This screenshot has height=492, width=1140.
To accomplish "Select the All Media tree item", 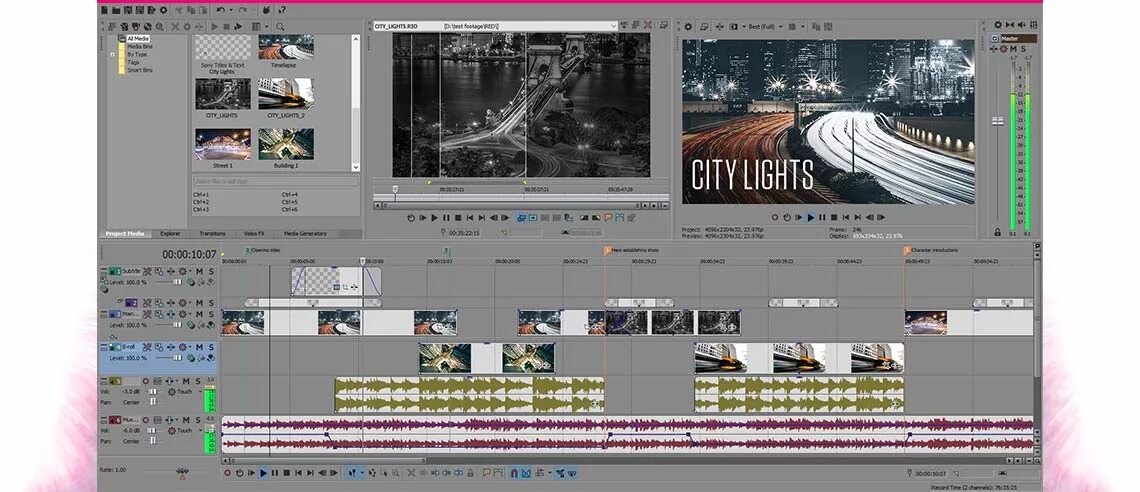I will tap(138, 39).
